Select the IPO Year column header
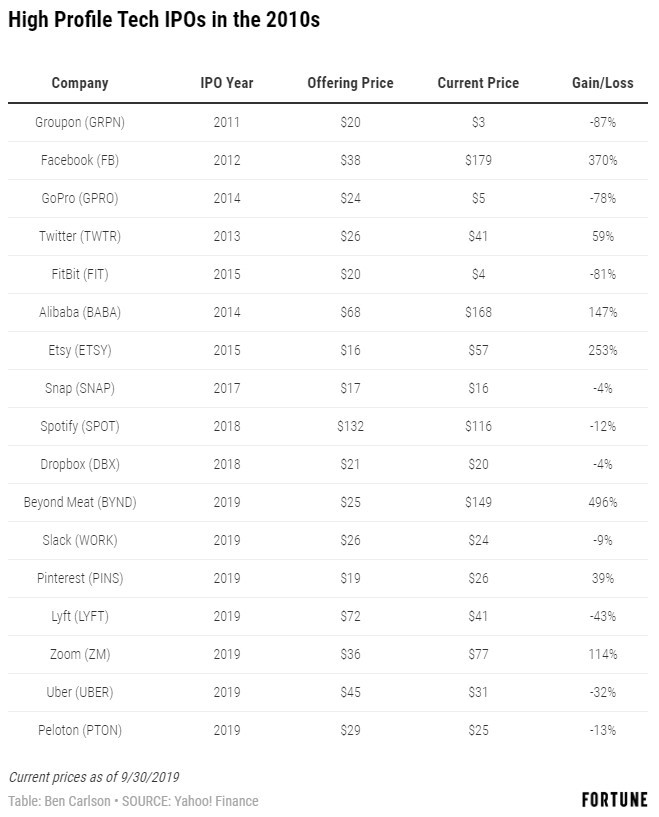The width and height of the screenshot is (659, 817). [226, 83]
